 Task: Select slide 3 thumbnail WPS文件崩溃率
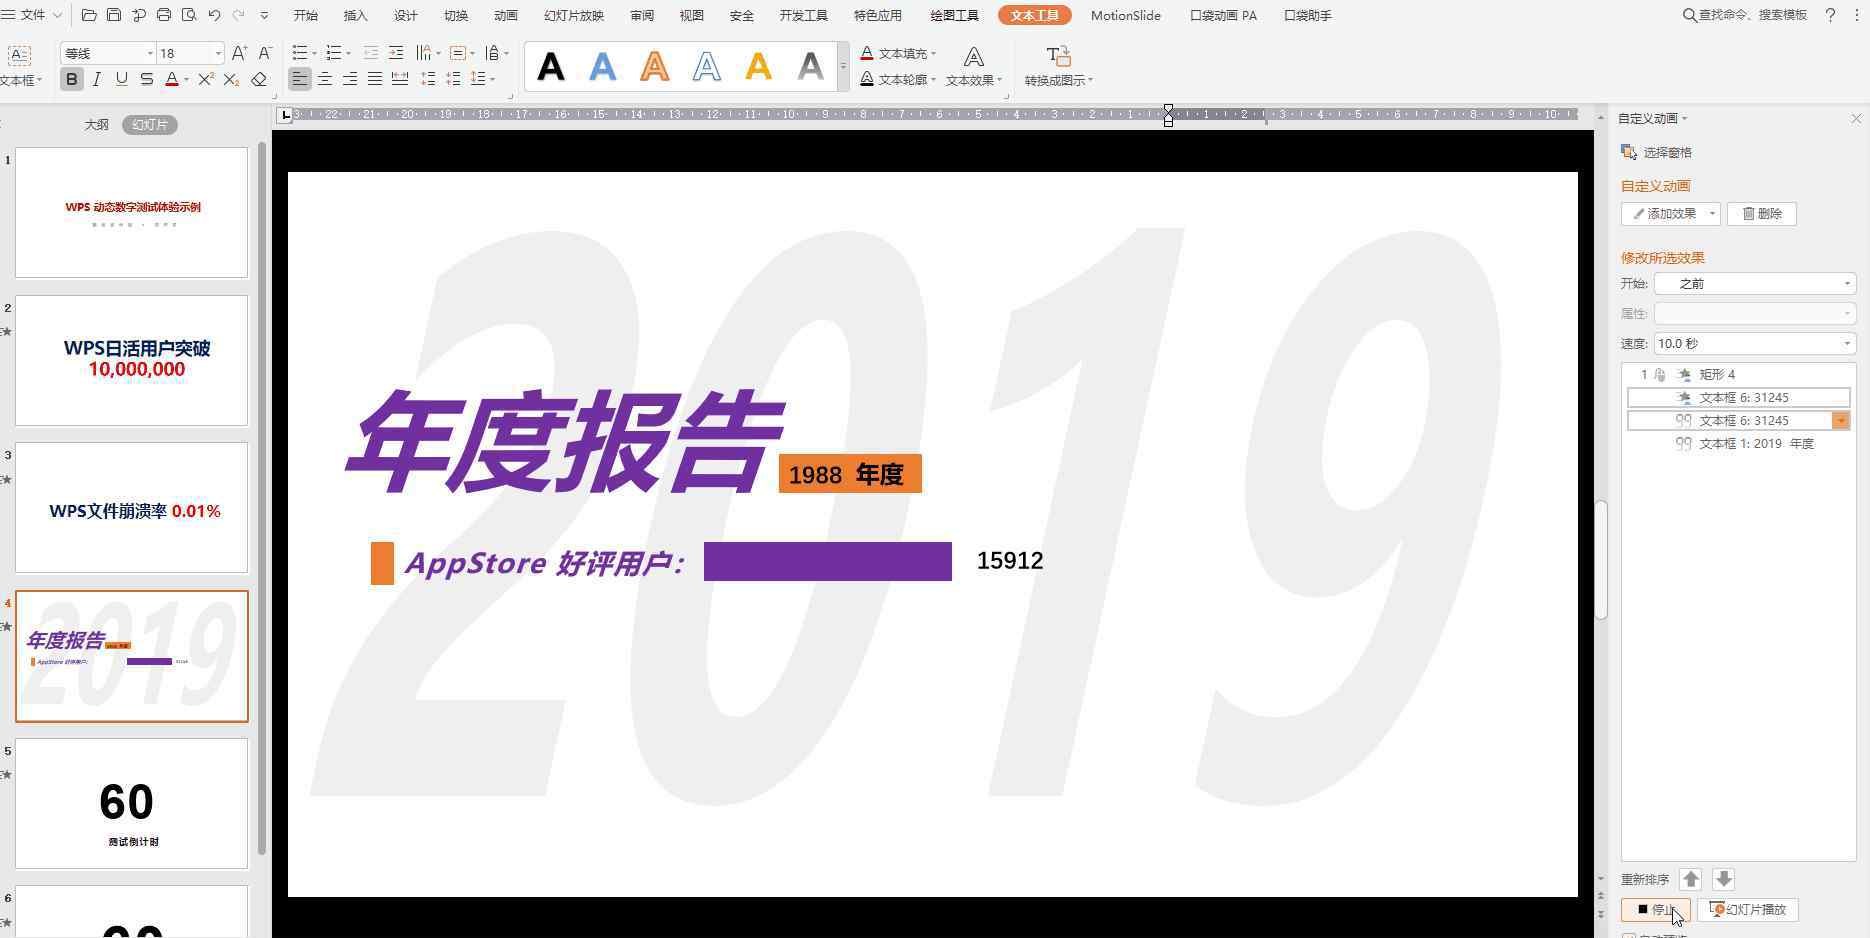[x=131, y=508]
